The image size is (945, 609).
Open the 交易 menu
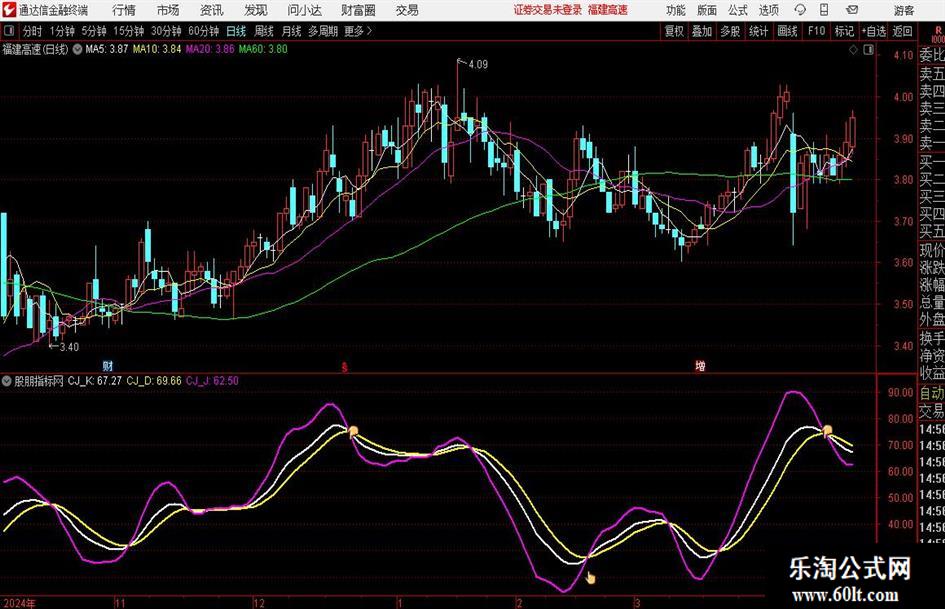point(407,10)
